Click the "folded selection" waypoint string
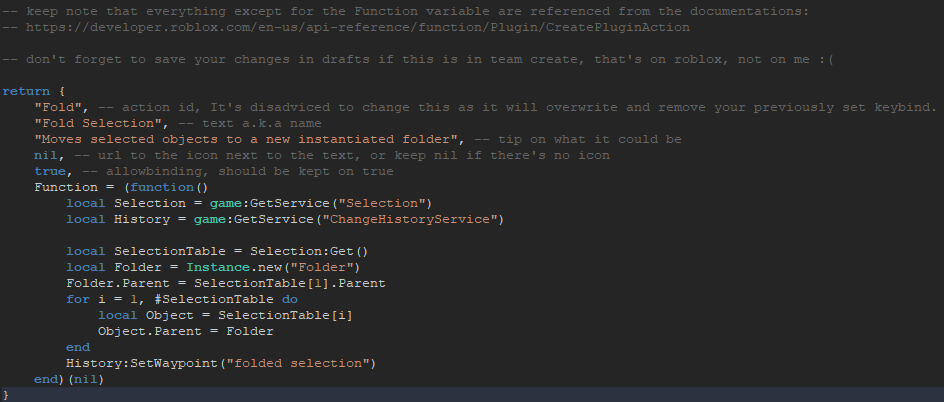Screen dimensions: 944x402 click(x=297, y=363)
